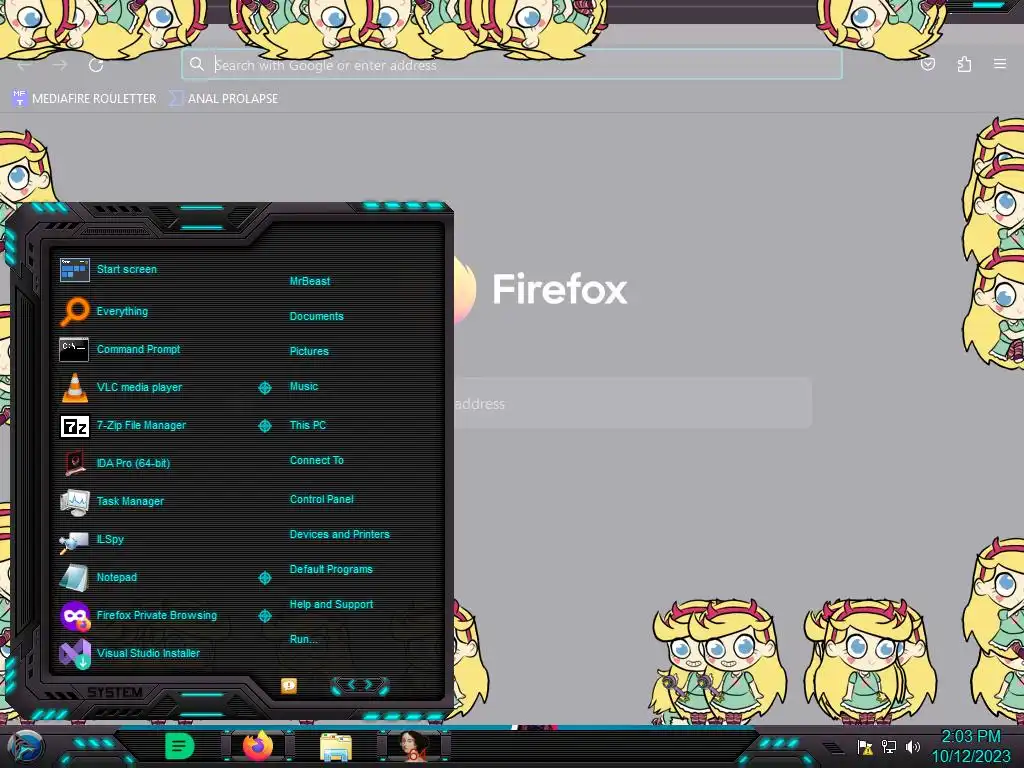This screenshot has width=1024, height=768.
Task: Click start menu power options arrows
Action: pyautogui.click(x=360, y=685)
